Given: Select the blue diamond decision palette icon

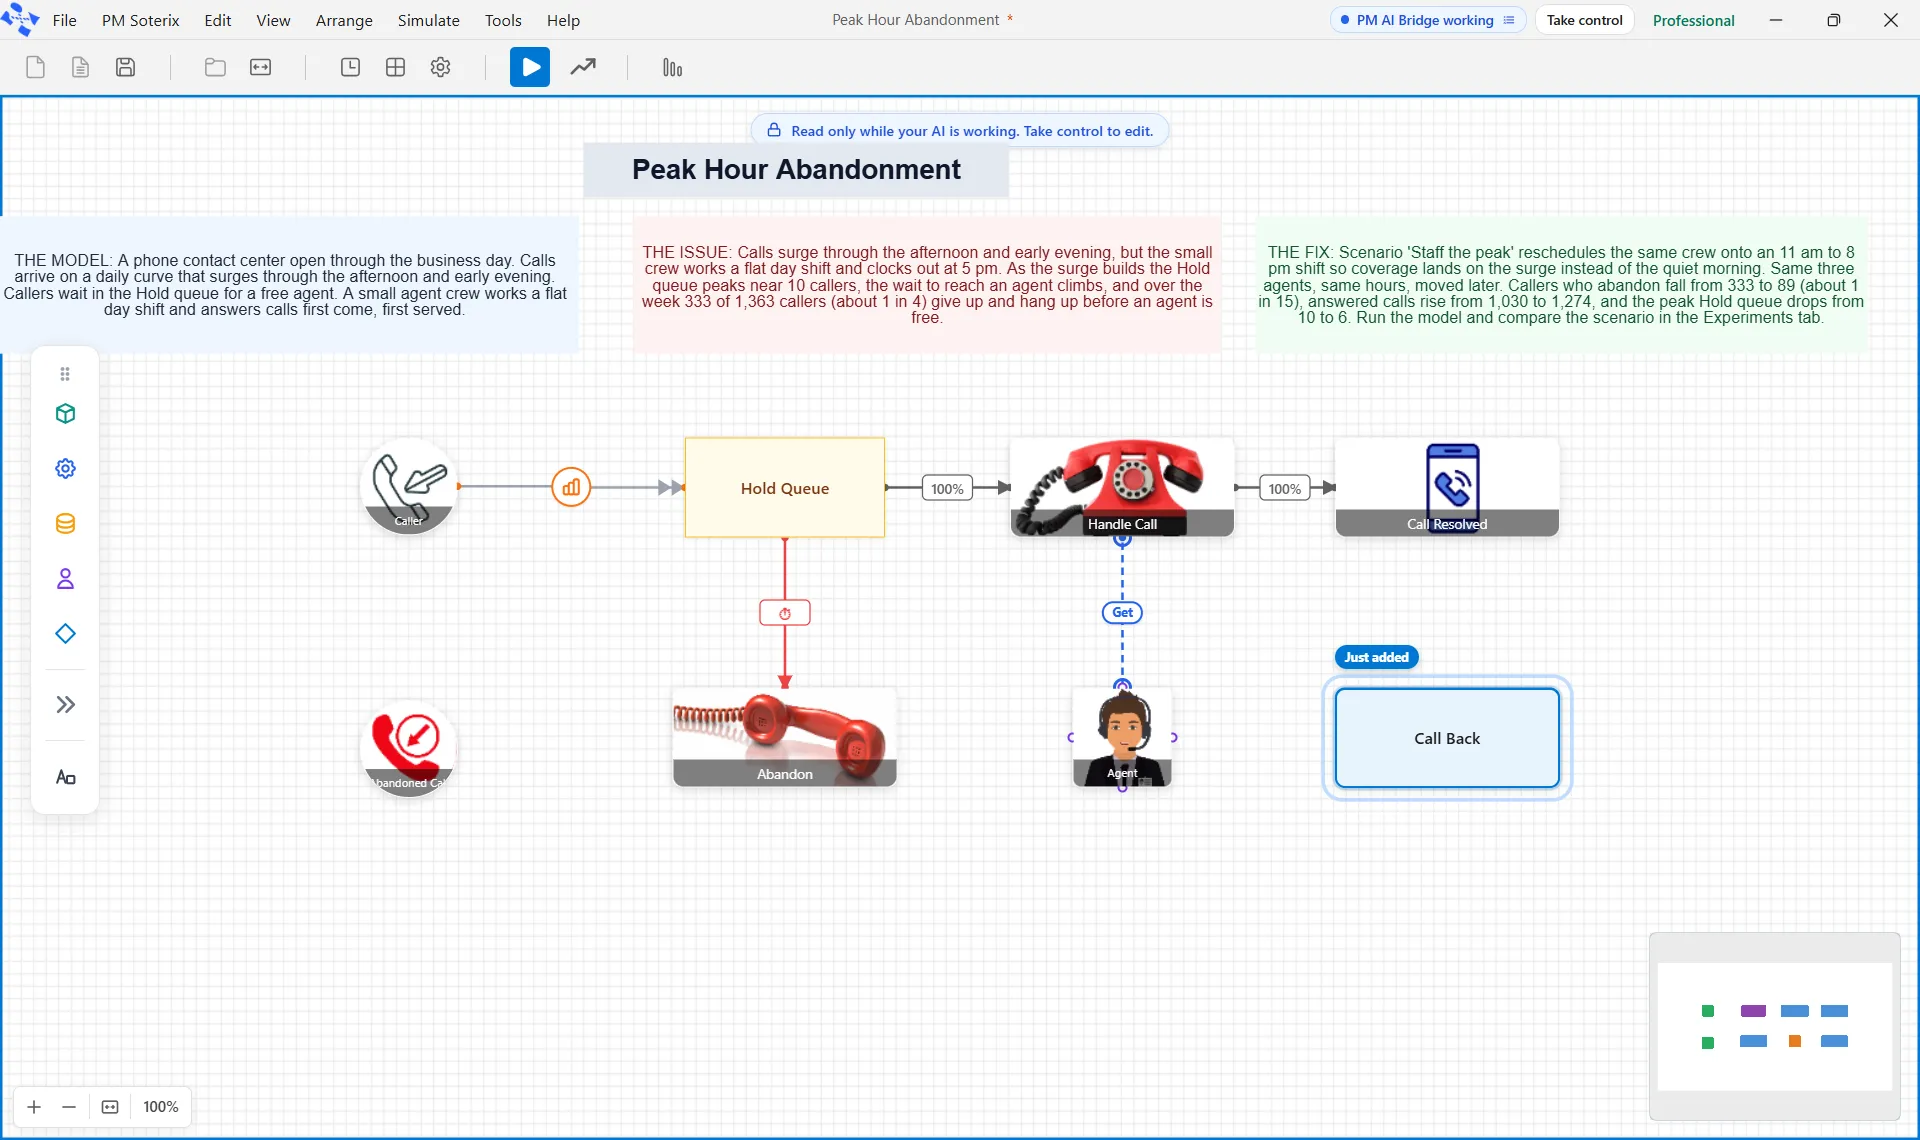Looking at the screenshot, I should coord(65,634).
